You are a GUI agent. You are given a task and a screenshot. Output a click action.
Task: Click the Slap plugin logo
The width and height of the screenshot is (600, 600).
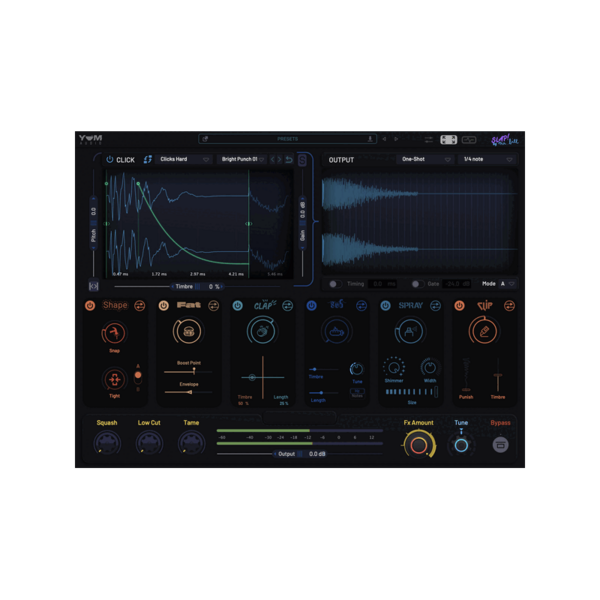coord(505,140)
